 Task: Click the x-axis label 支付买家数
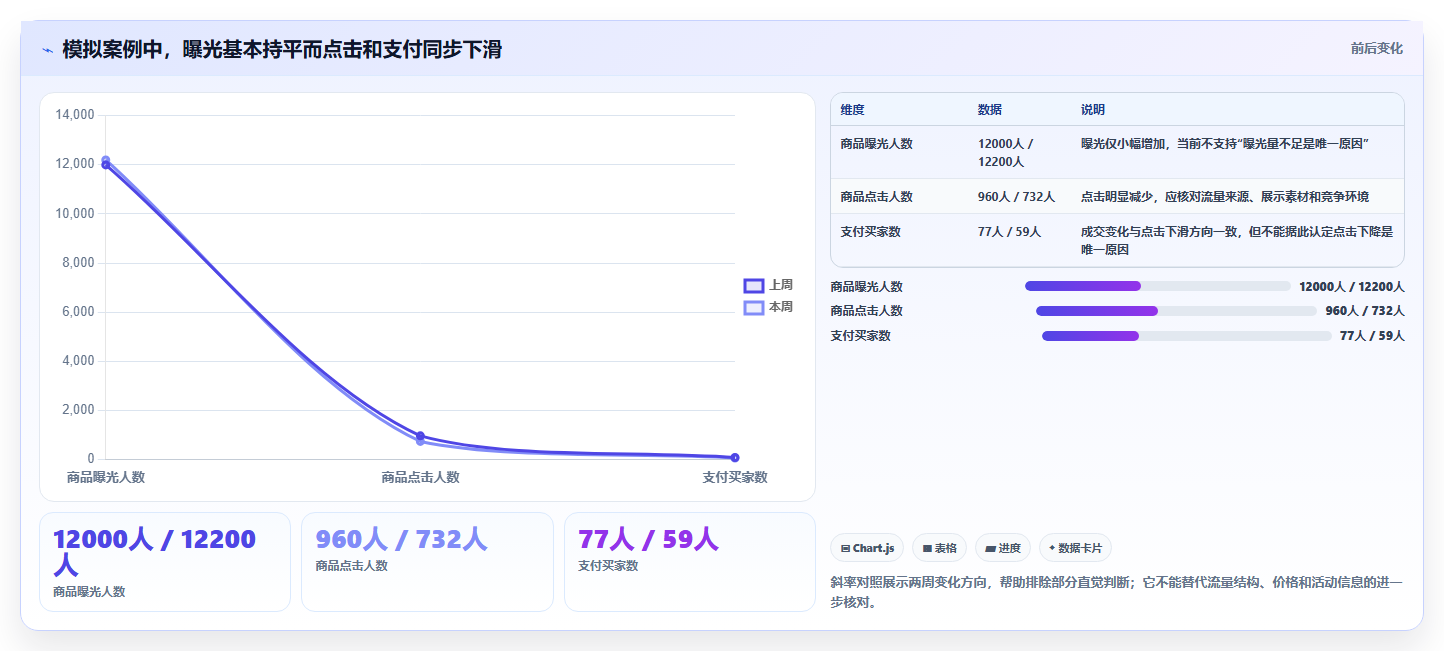735,478
